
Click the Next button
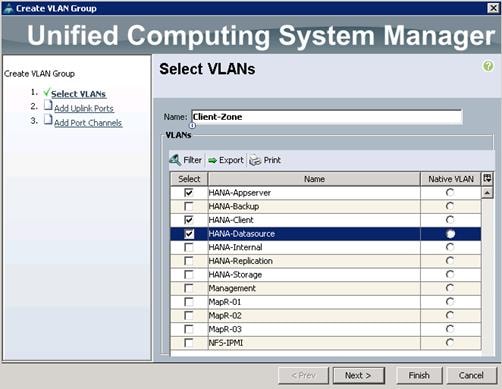tap(359, 376)
